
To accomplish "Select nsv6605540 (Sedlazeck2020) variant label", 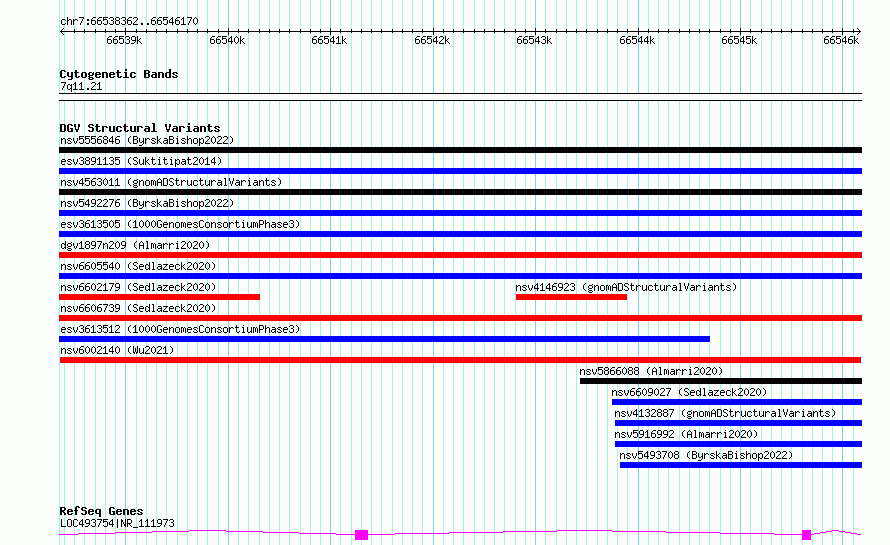I will tap(138, 266).
